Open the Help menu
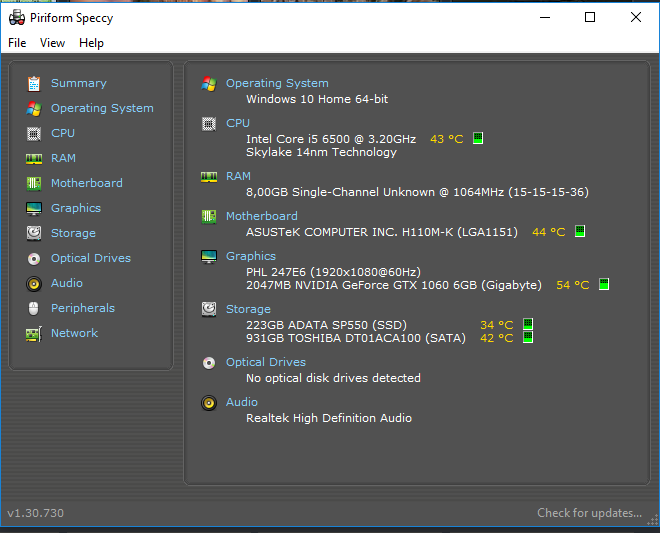 (x=91, y=43)
